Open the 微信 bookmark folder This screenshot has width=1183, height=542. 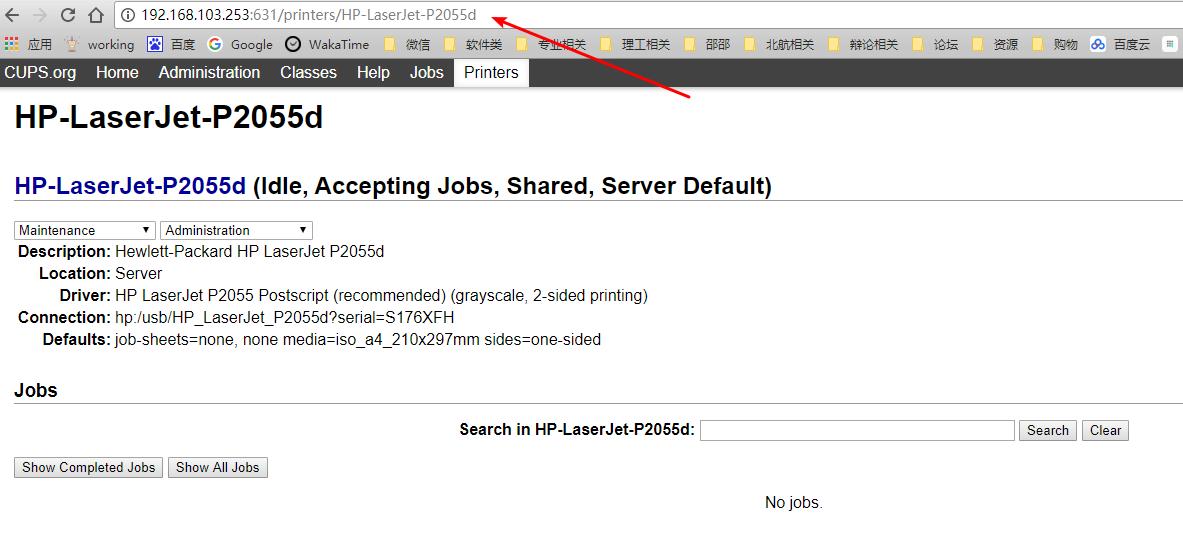click(x=407, y=45)
